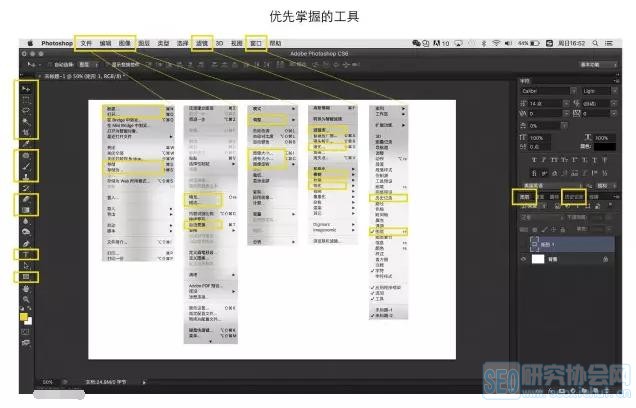Switch to 历史记录 panel tab
The height and width of the screenshot is (408, 636).
click(574, 197)
